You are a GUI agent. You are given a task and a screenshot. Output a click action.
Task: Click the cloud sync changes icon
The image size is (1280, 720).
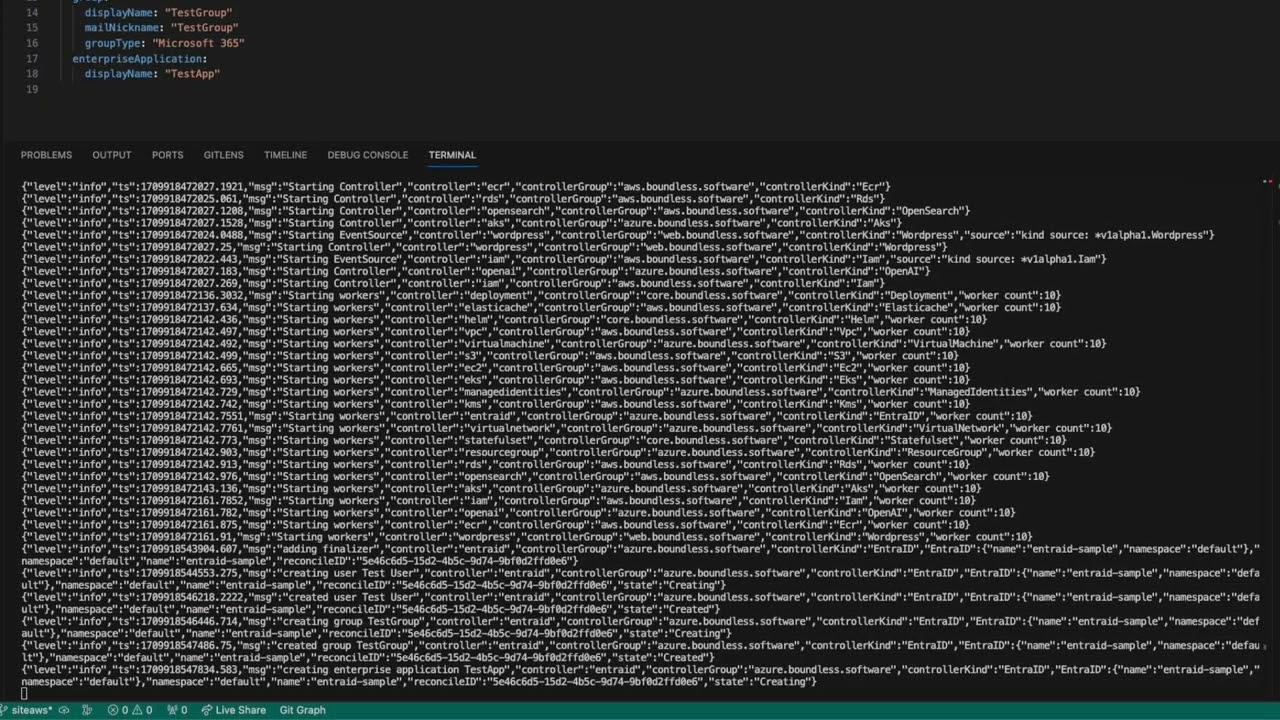(64, 710)
